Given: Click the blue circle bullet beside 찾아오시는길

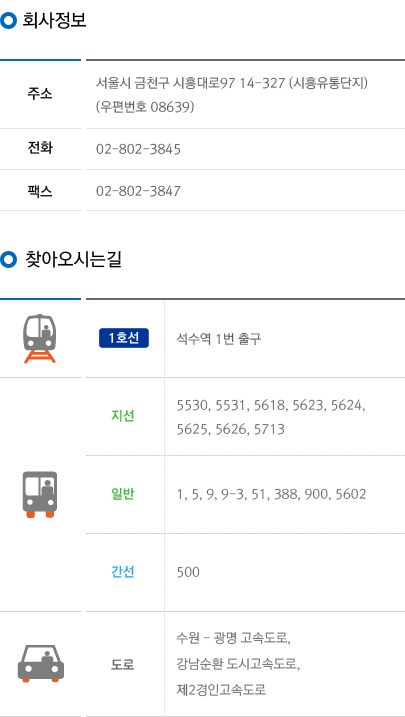Looking at the screenshot, I should click(x=8, y=260).
